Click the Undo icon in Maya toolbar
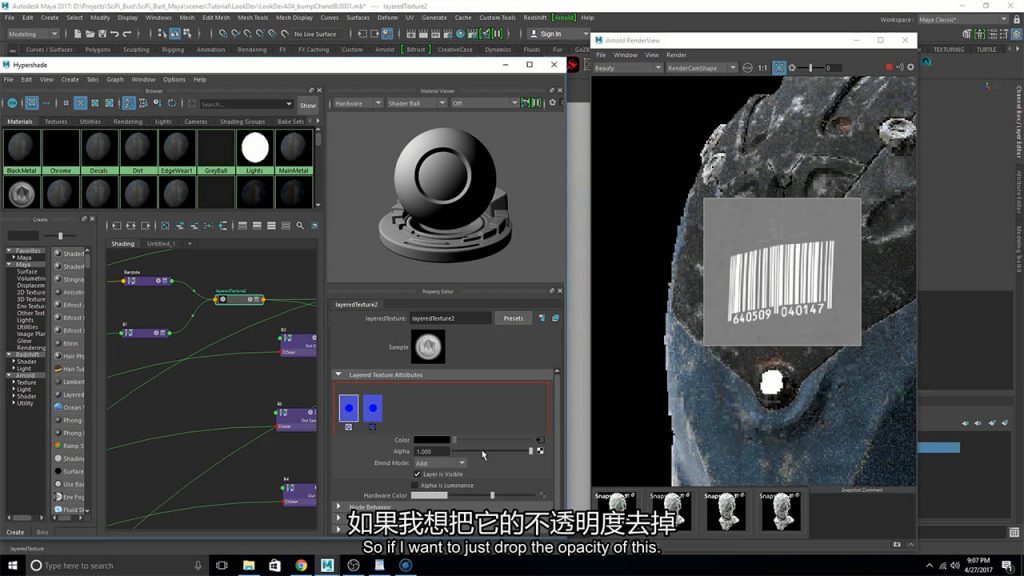The width and height of the screenshot is (1024, 576). pos(115,34)
